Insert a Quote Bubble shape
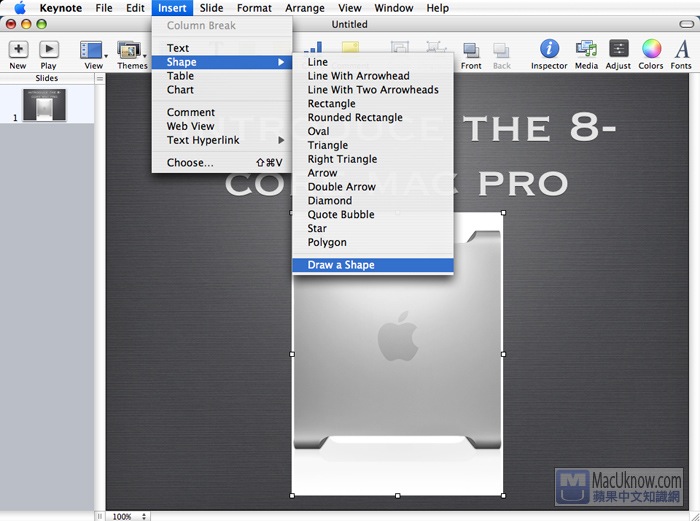 (373, 214)
